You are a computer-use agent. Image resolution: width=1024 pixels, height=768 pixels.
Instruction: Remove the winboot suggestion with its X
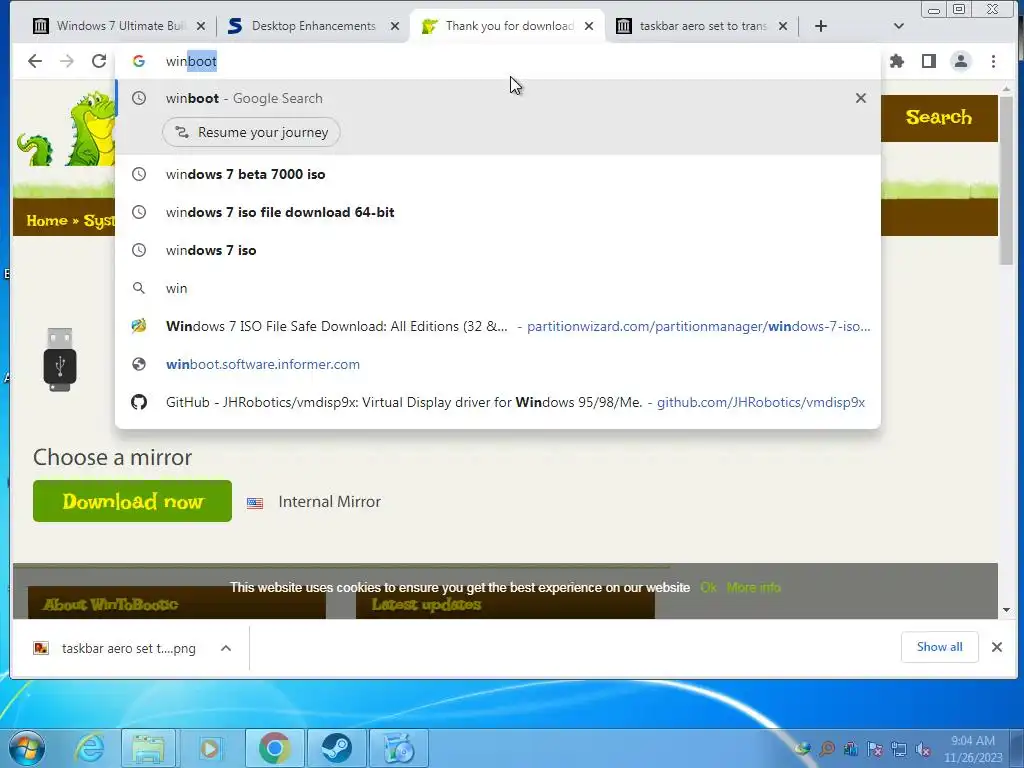(861, 98)
